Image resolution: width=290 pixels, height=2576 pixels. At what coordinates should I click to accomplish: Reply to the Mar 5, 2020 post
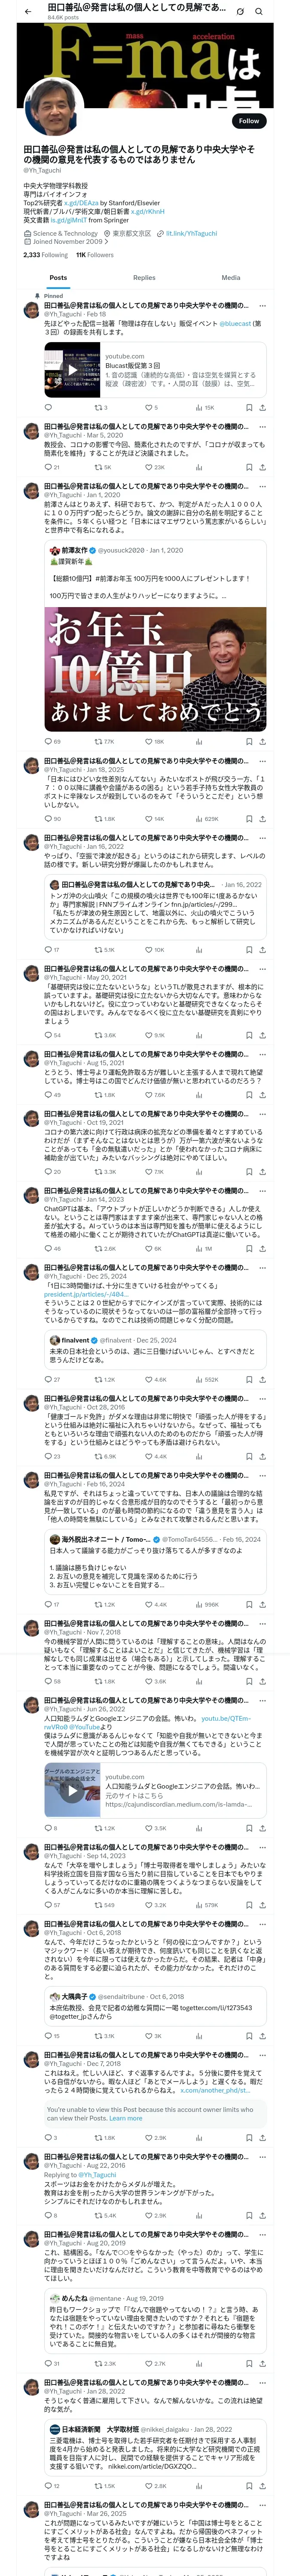48,467
